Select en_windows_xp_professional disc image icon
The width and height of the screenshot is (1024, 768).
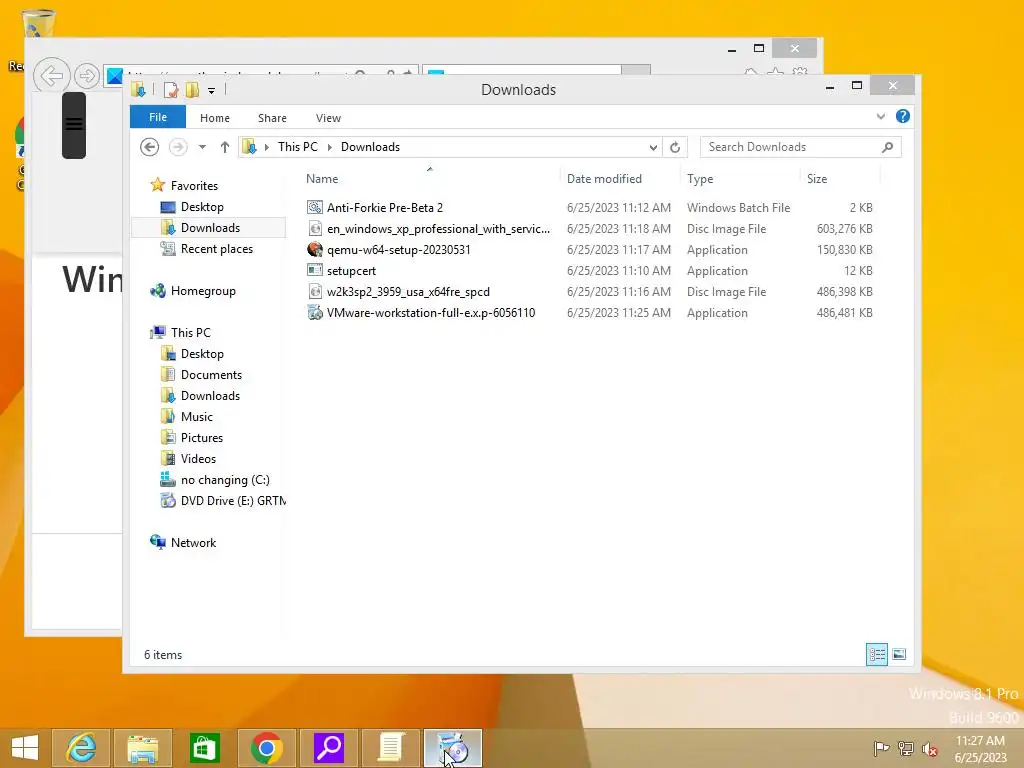pos(315,229)
